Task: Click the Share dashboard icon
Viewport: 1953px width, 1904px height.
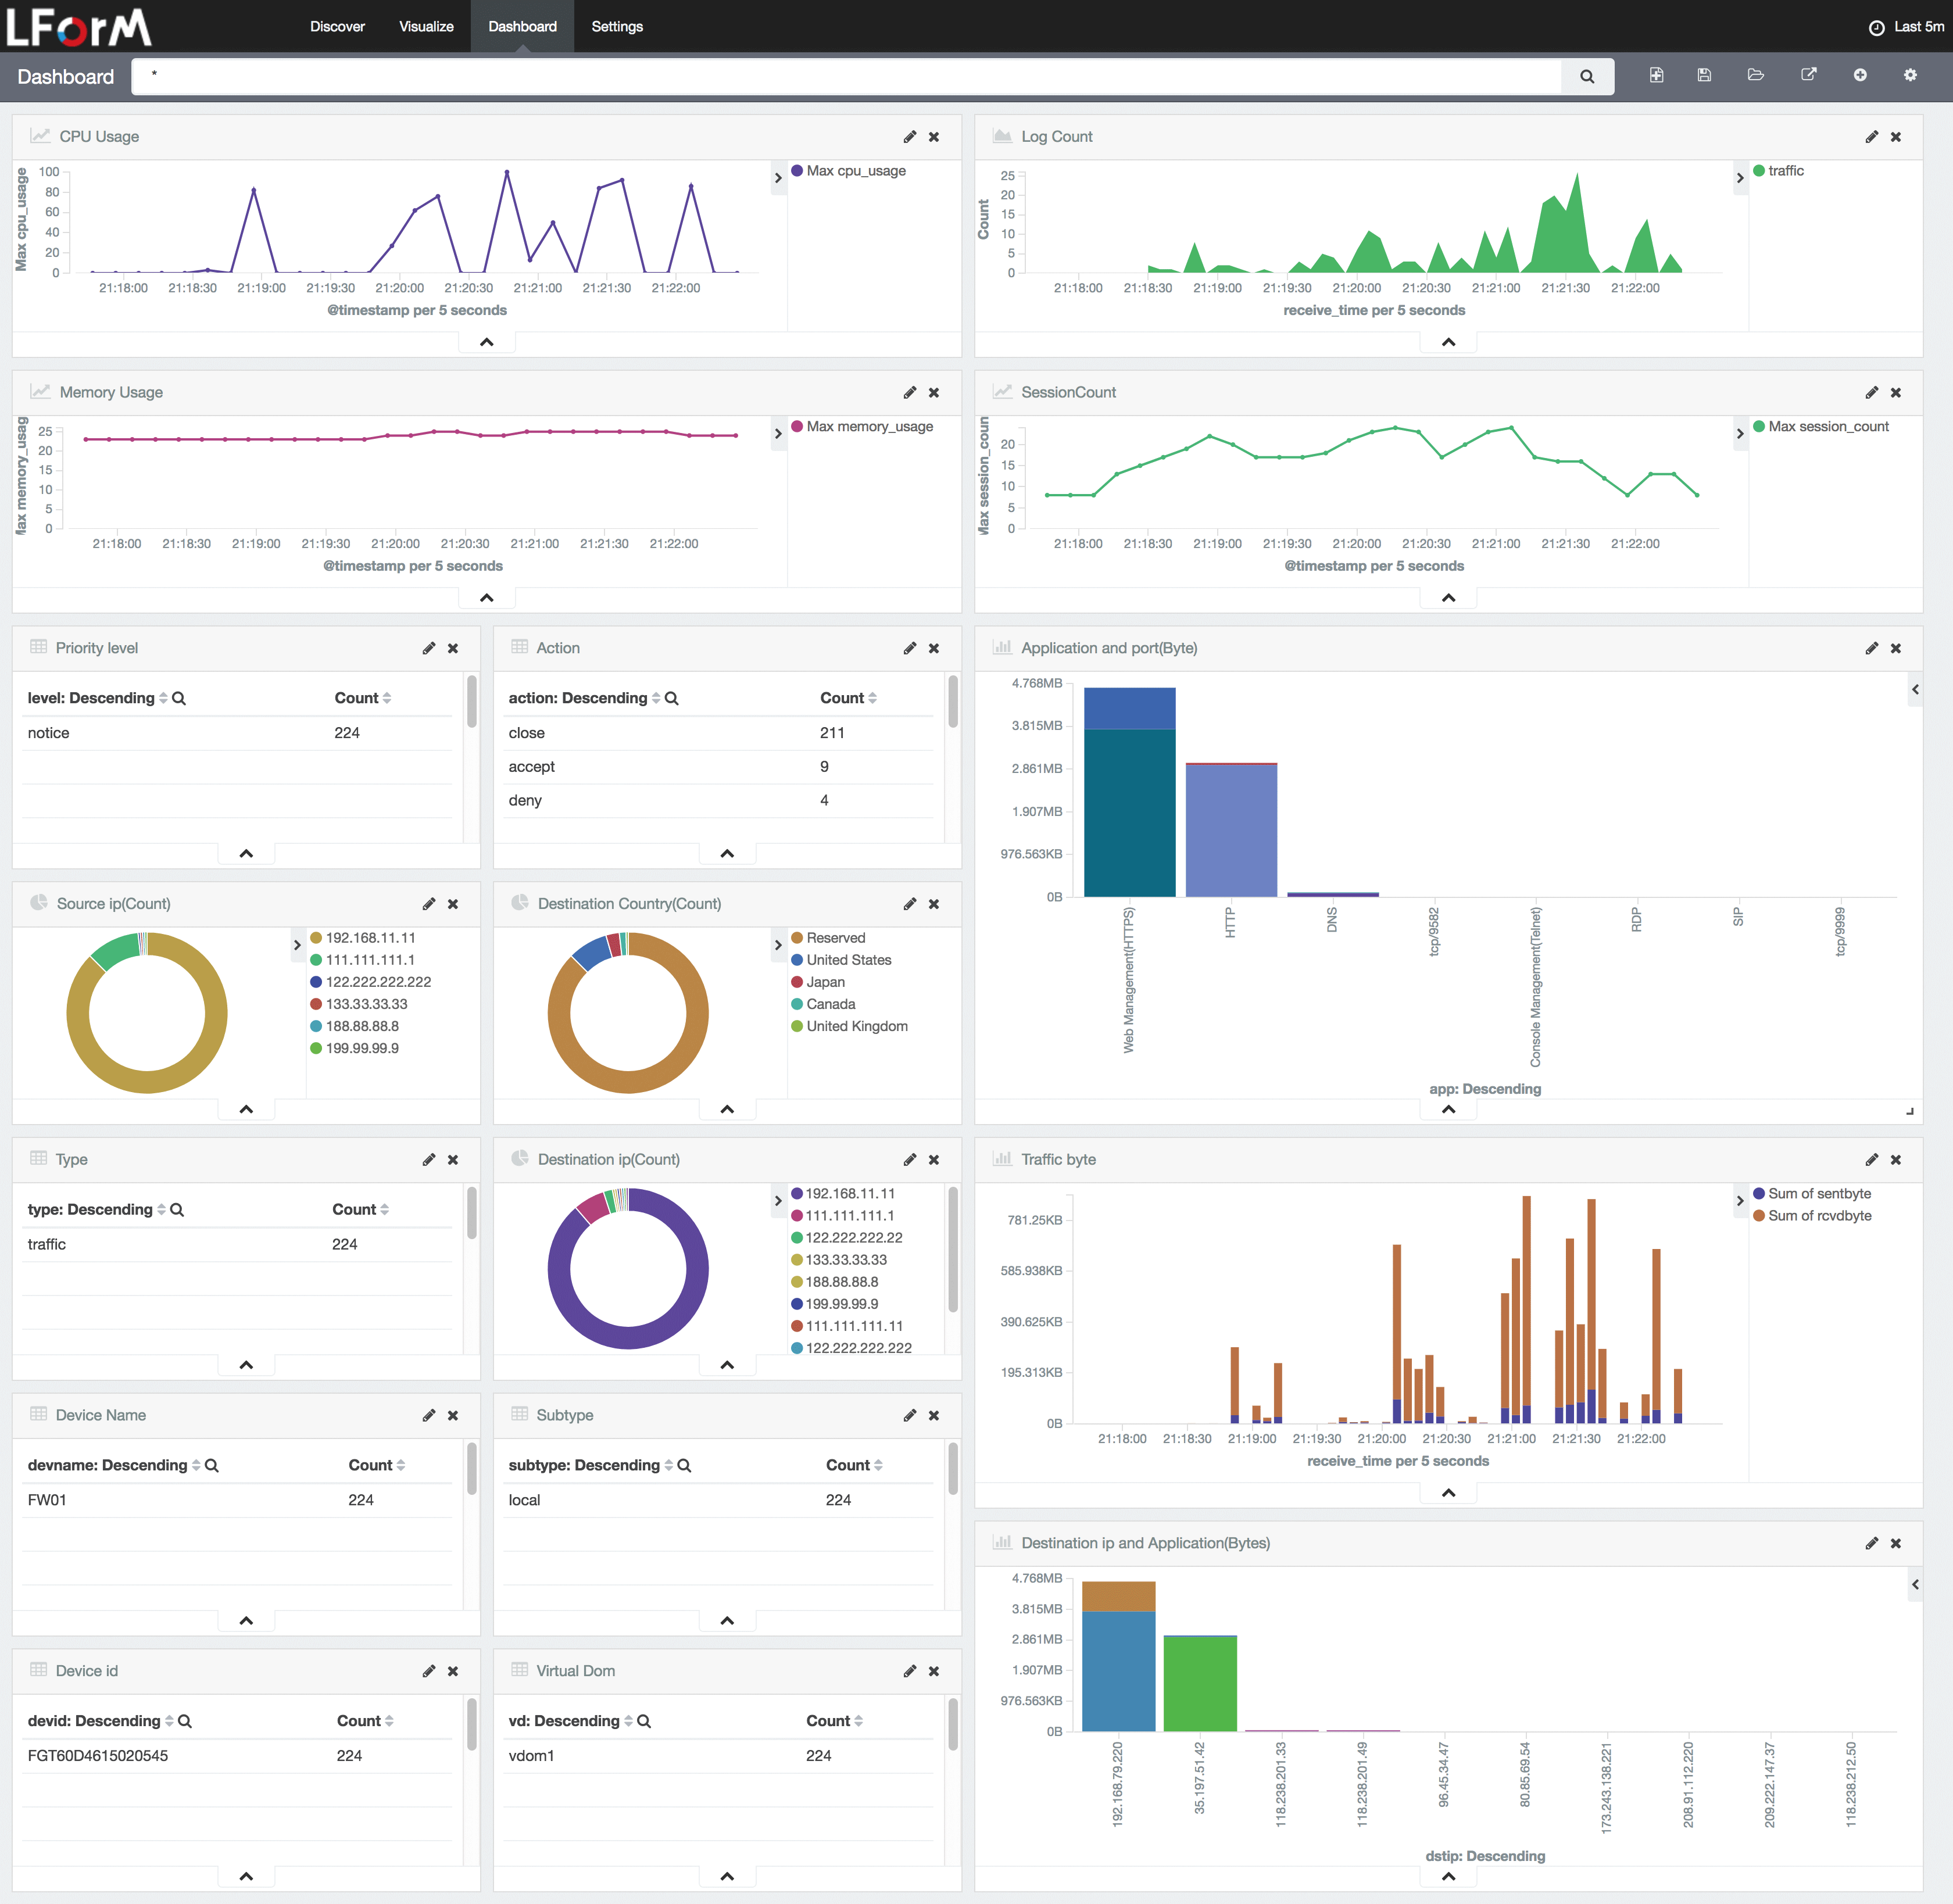Action: click(x=1808, y=76)
